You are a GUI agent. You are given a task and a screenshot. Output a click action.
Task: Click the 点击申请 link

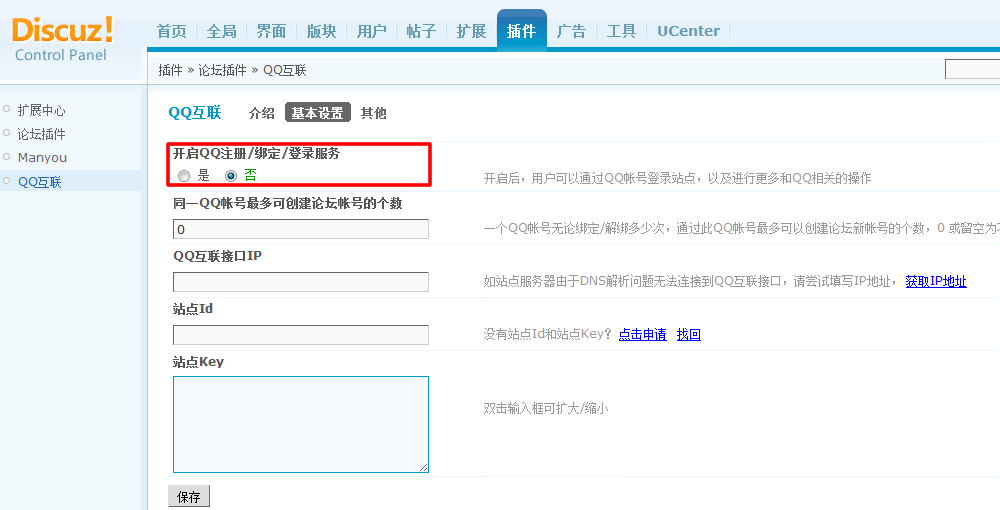coord(643,334)
